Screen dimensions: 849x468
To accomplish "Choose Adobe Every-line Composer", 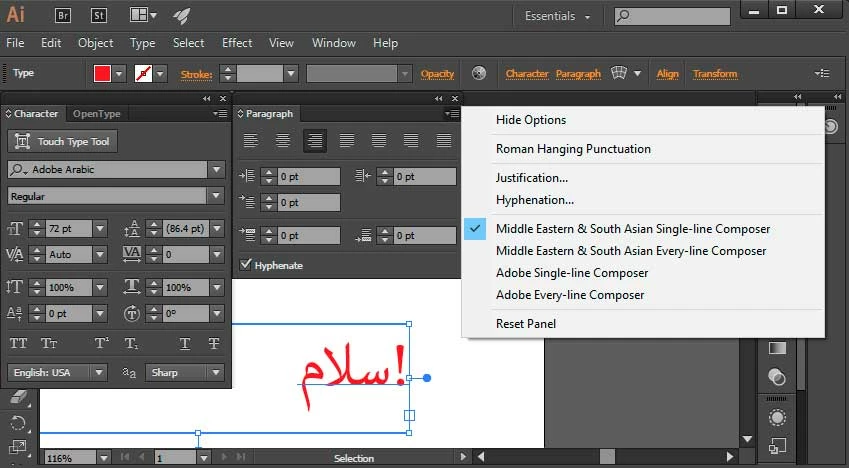I will click(570, 295).
